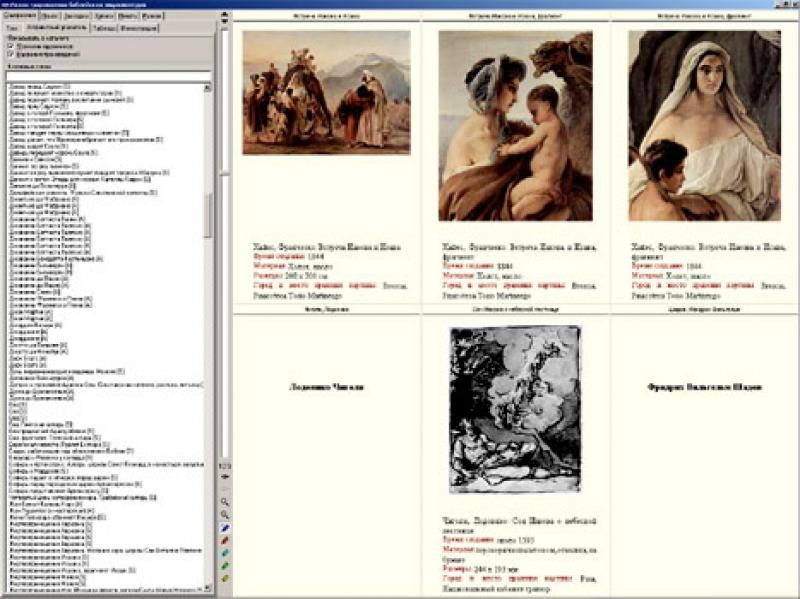Click the arrow icon above the magnifier icons
The image size is (800, 599).
point(225,477)
